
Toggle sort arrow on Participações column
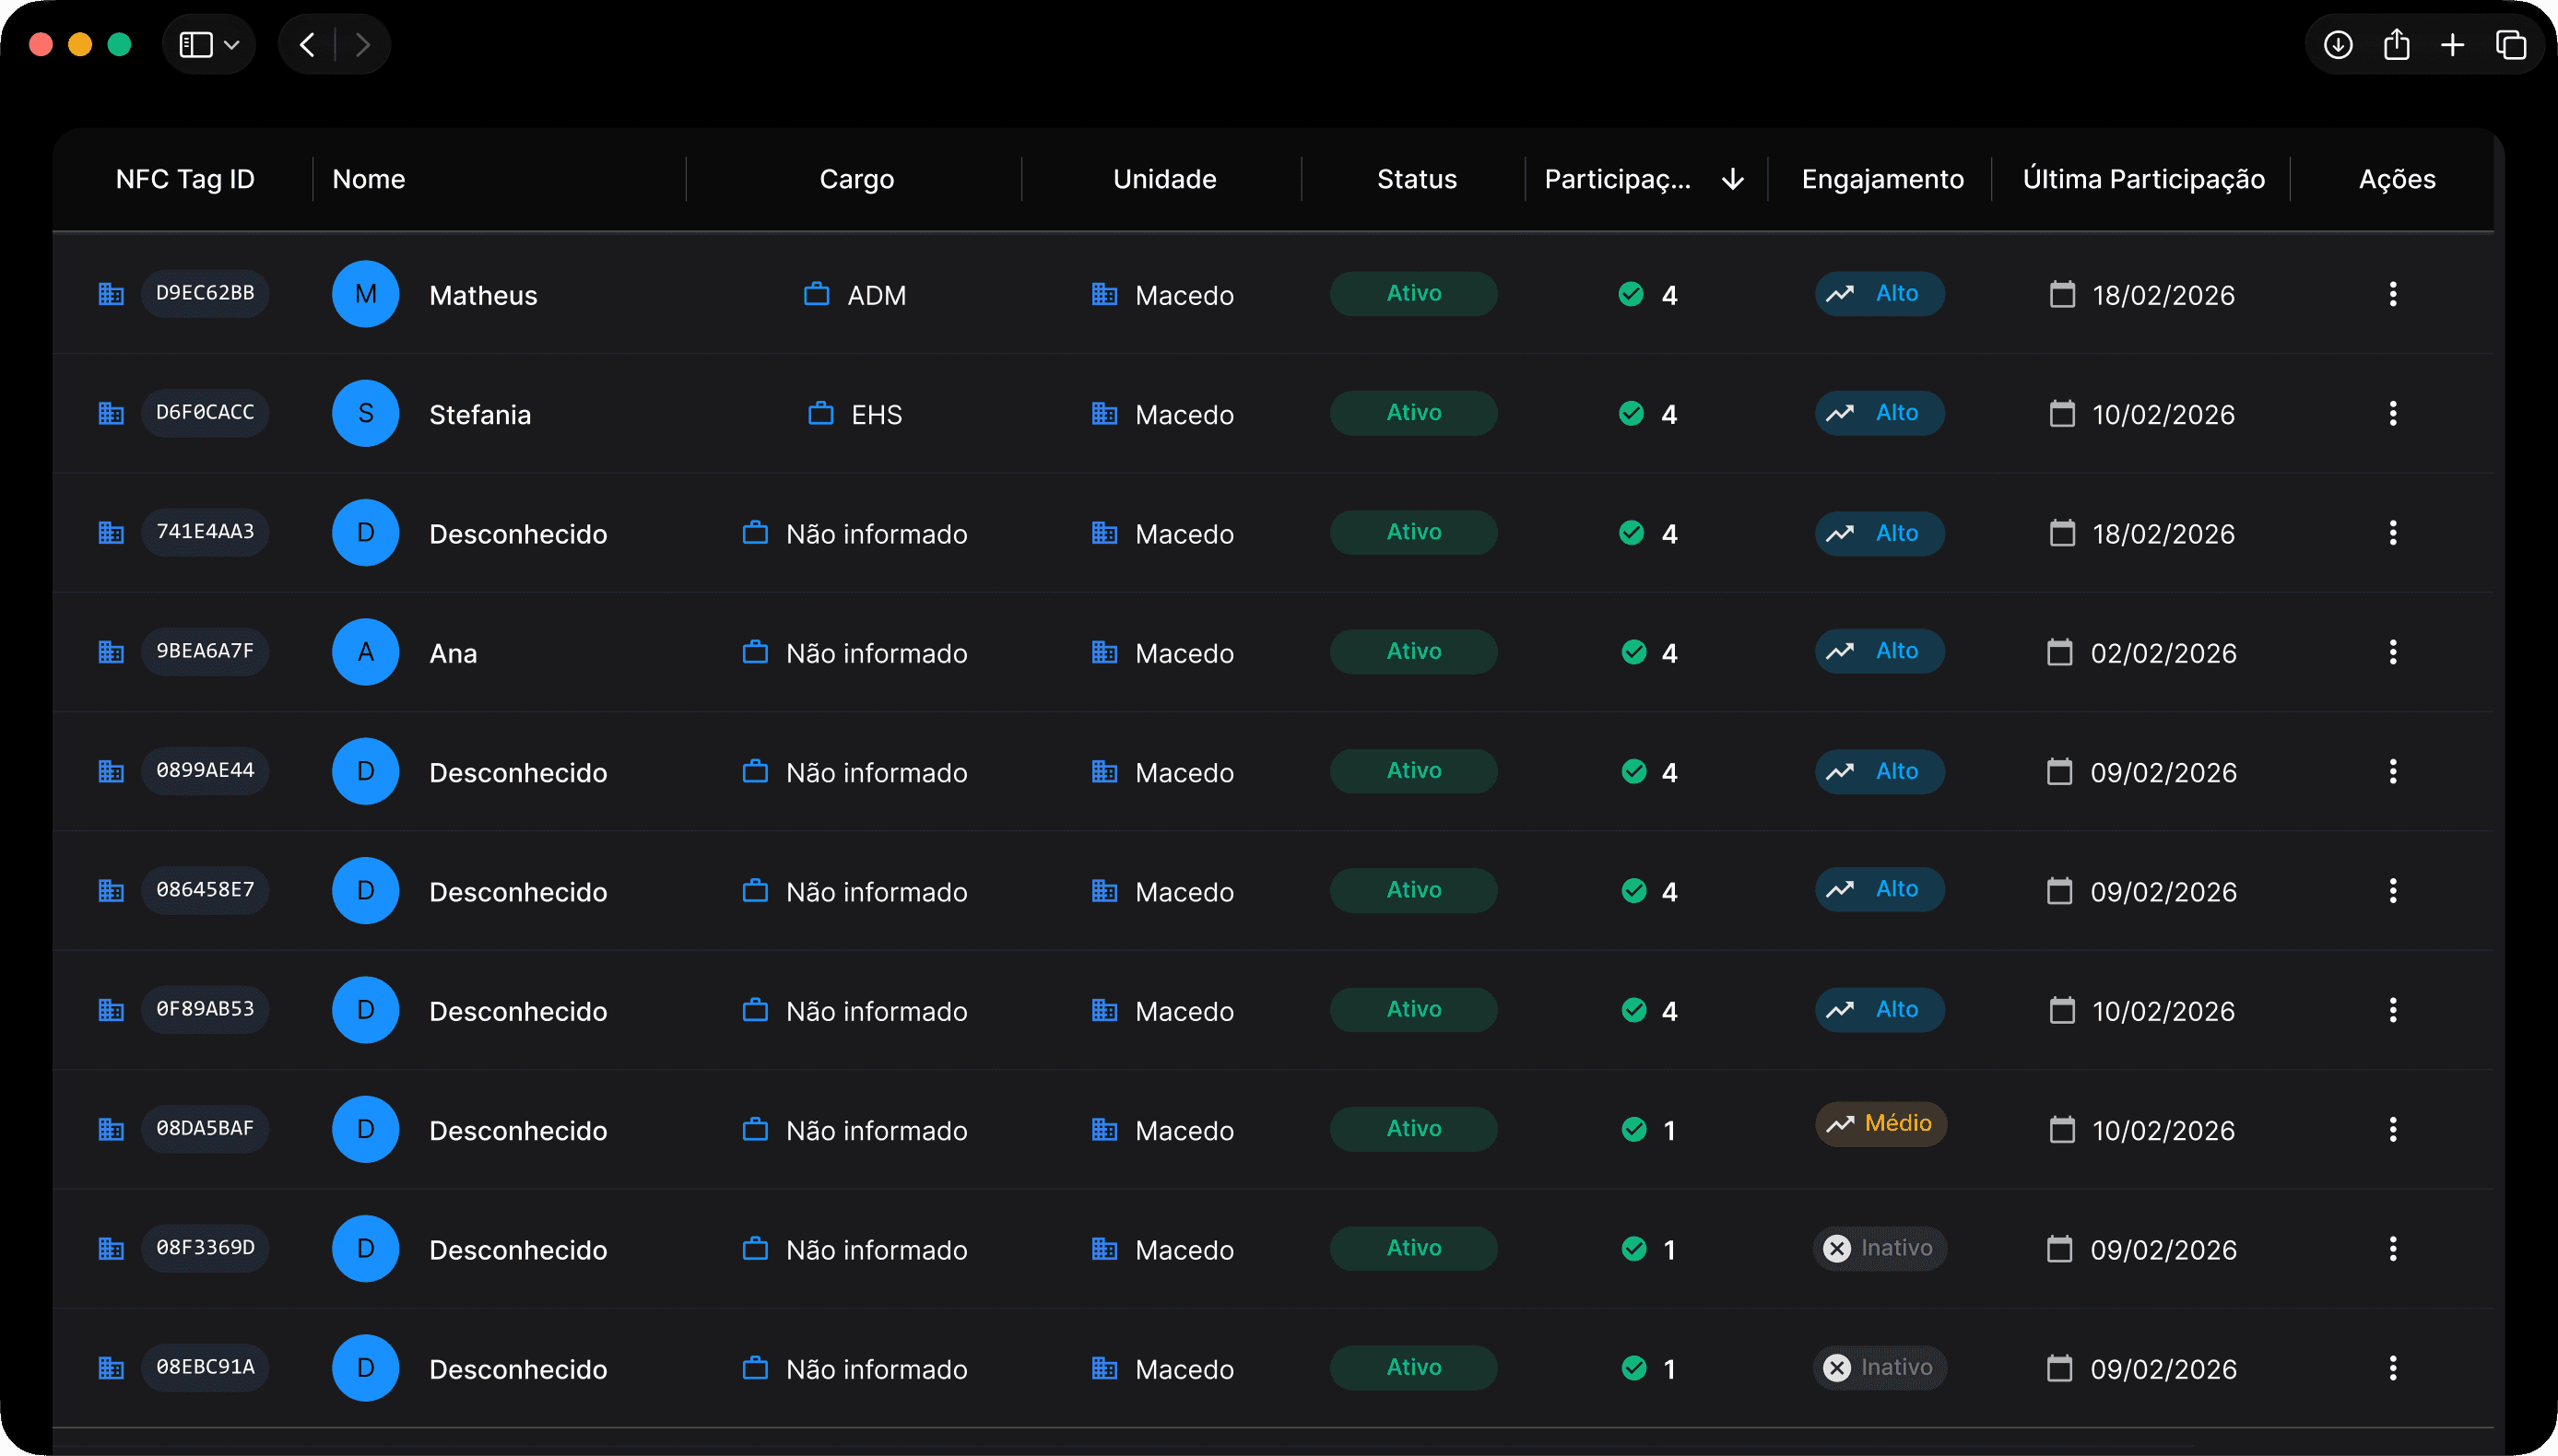[x=1733, y=179]
